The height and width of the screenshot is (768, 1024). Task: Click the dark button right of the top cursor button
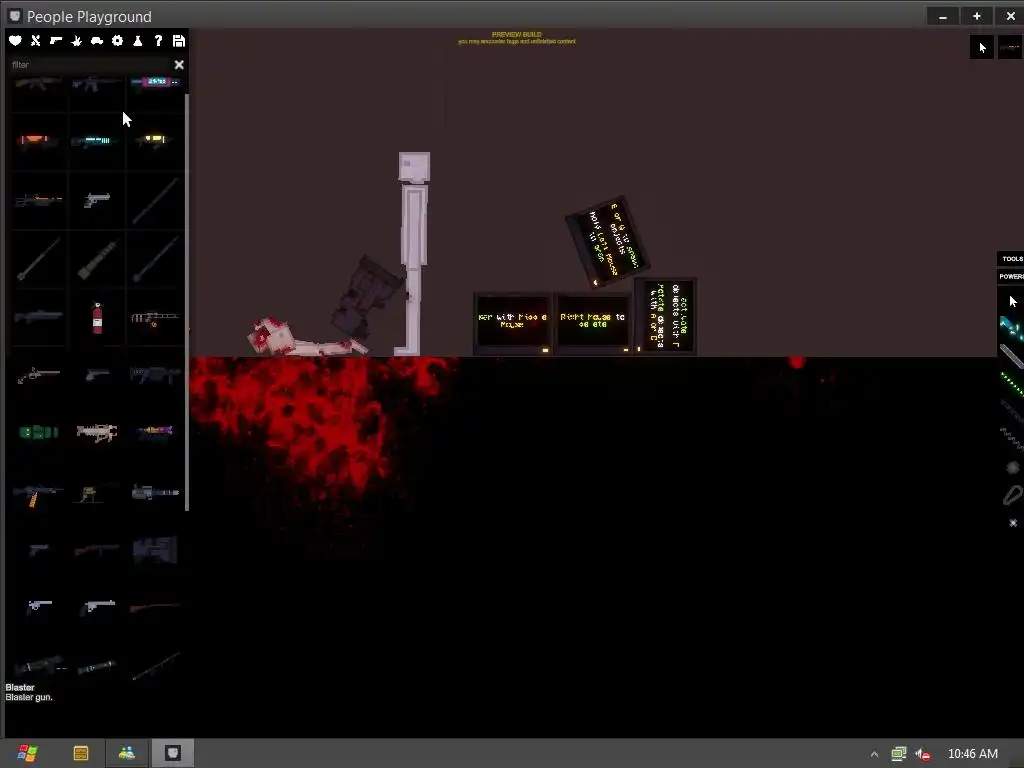pyautogui.click(x=1010, y=47)
